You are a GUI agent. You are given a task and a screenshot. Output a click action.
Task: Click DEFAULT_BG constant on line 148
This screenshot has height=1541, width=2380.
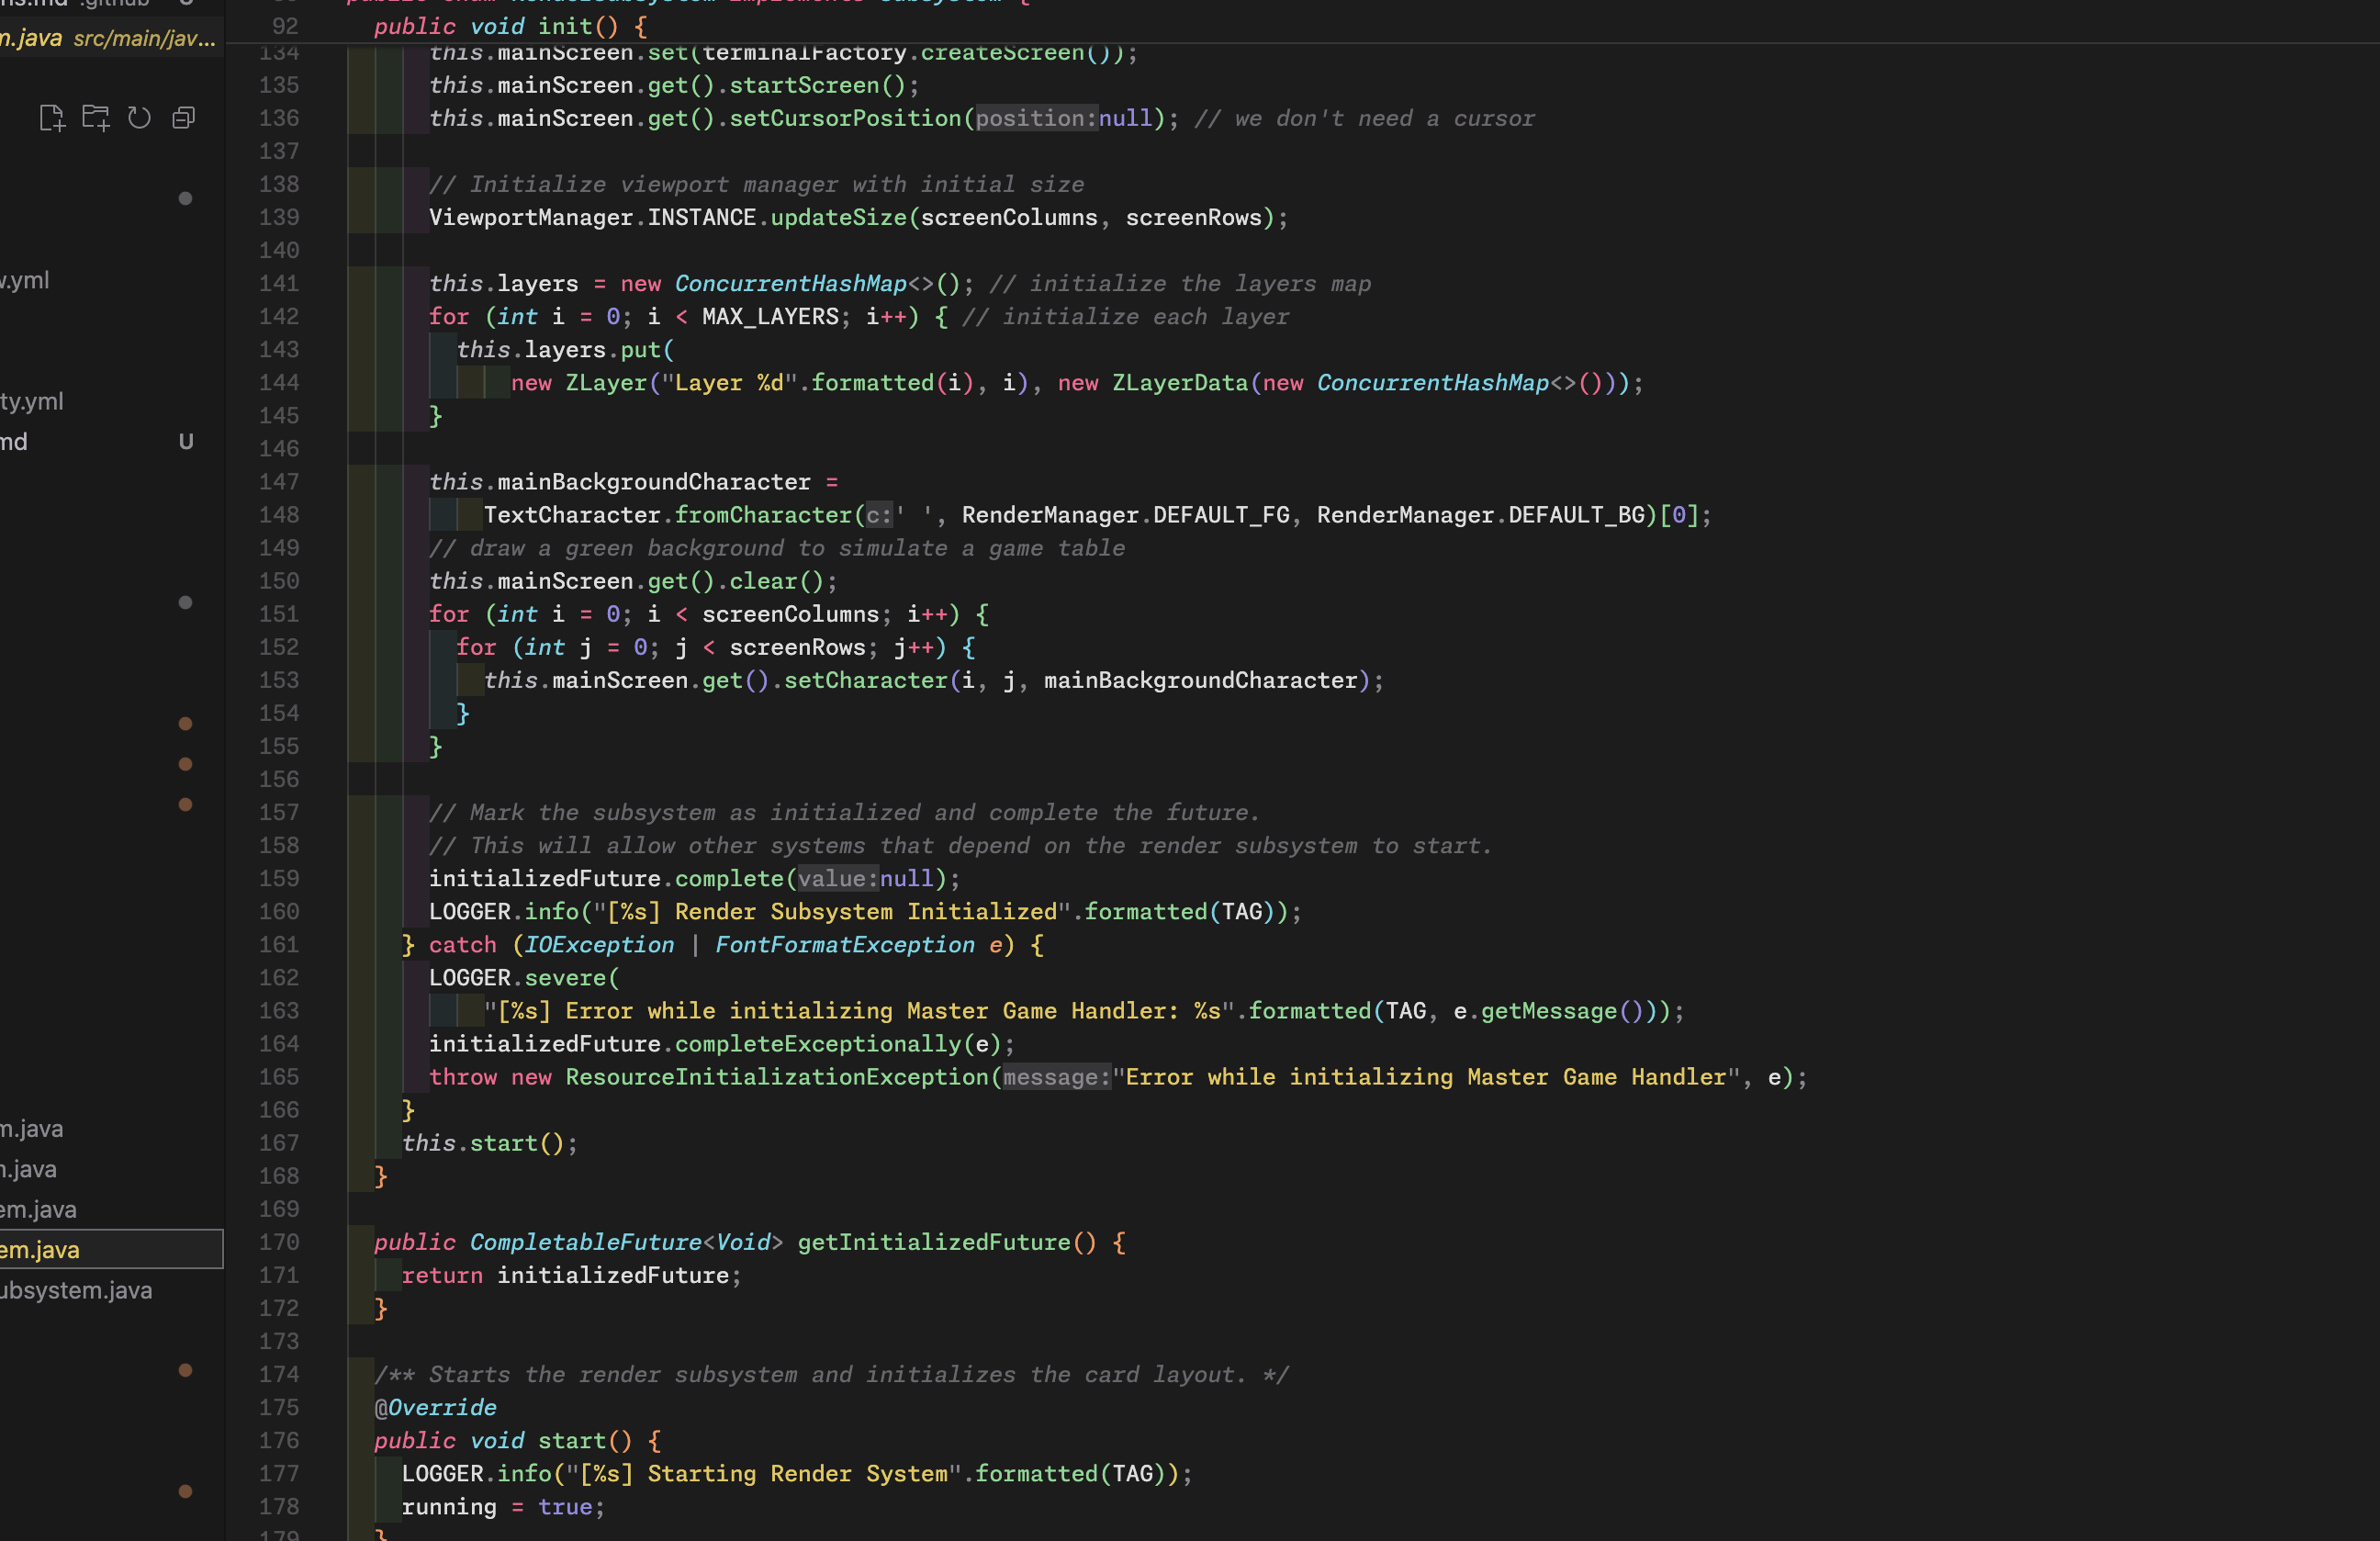[x=1576, y=515]
